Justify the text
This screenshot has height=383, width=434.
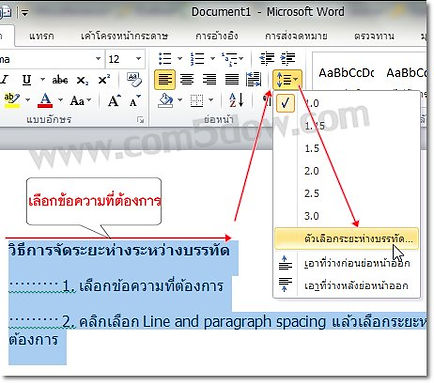pos(232,80)
